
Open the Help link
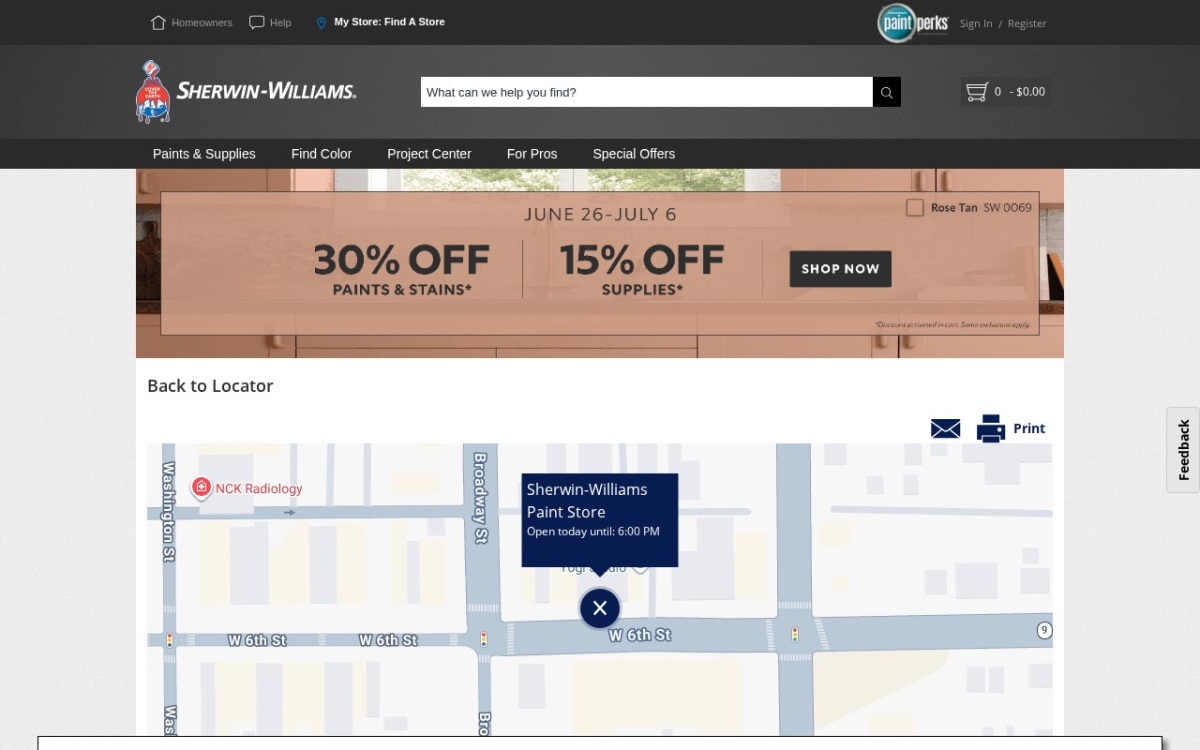click(x=280, y=22)
